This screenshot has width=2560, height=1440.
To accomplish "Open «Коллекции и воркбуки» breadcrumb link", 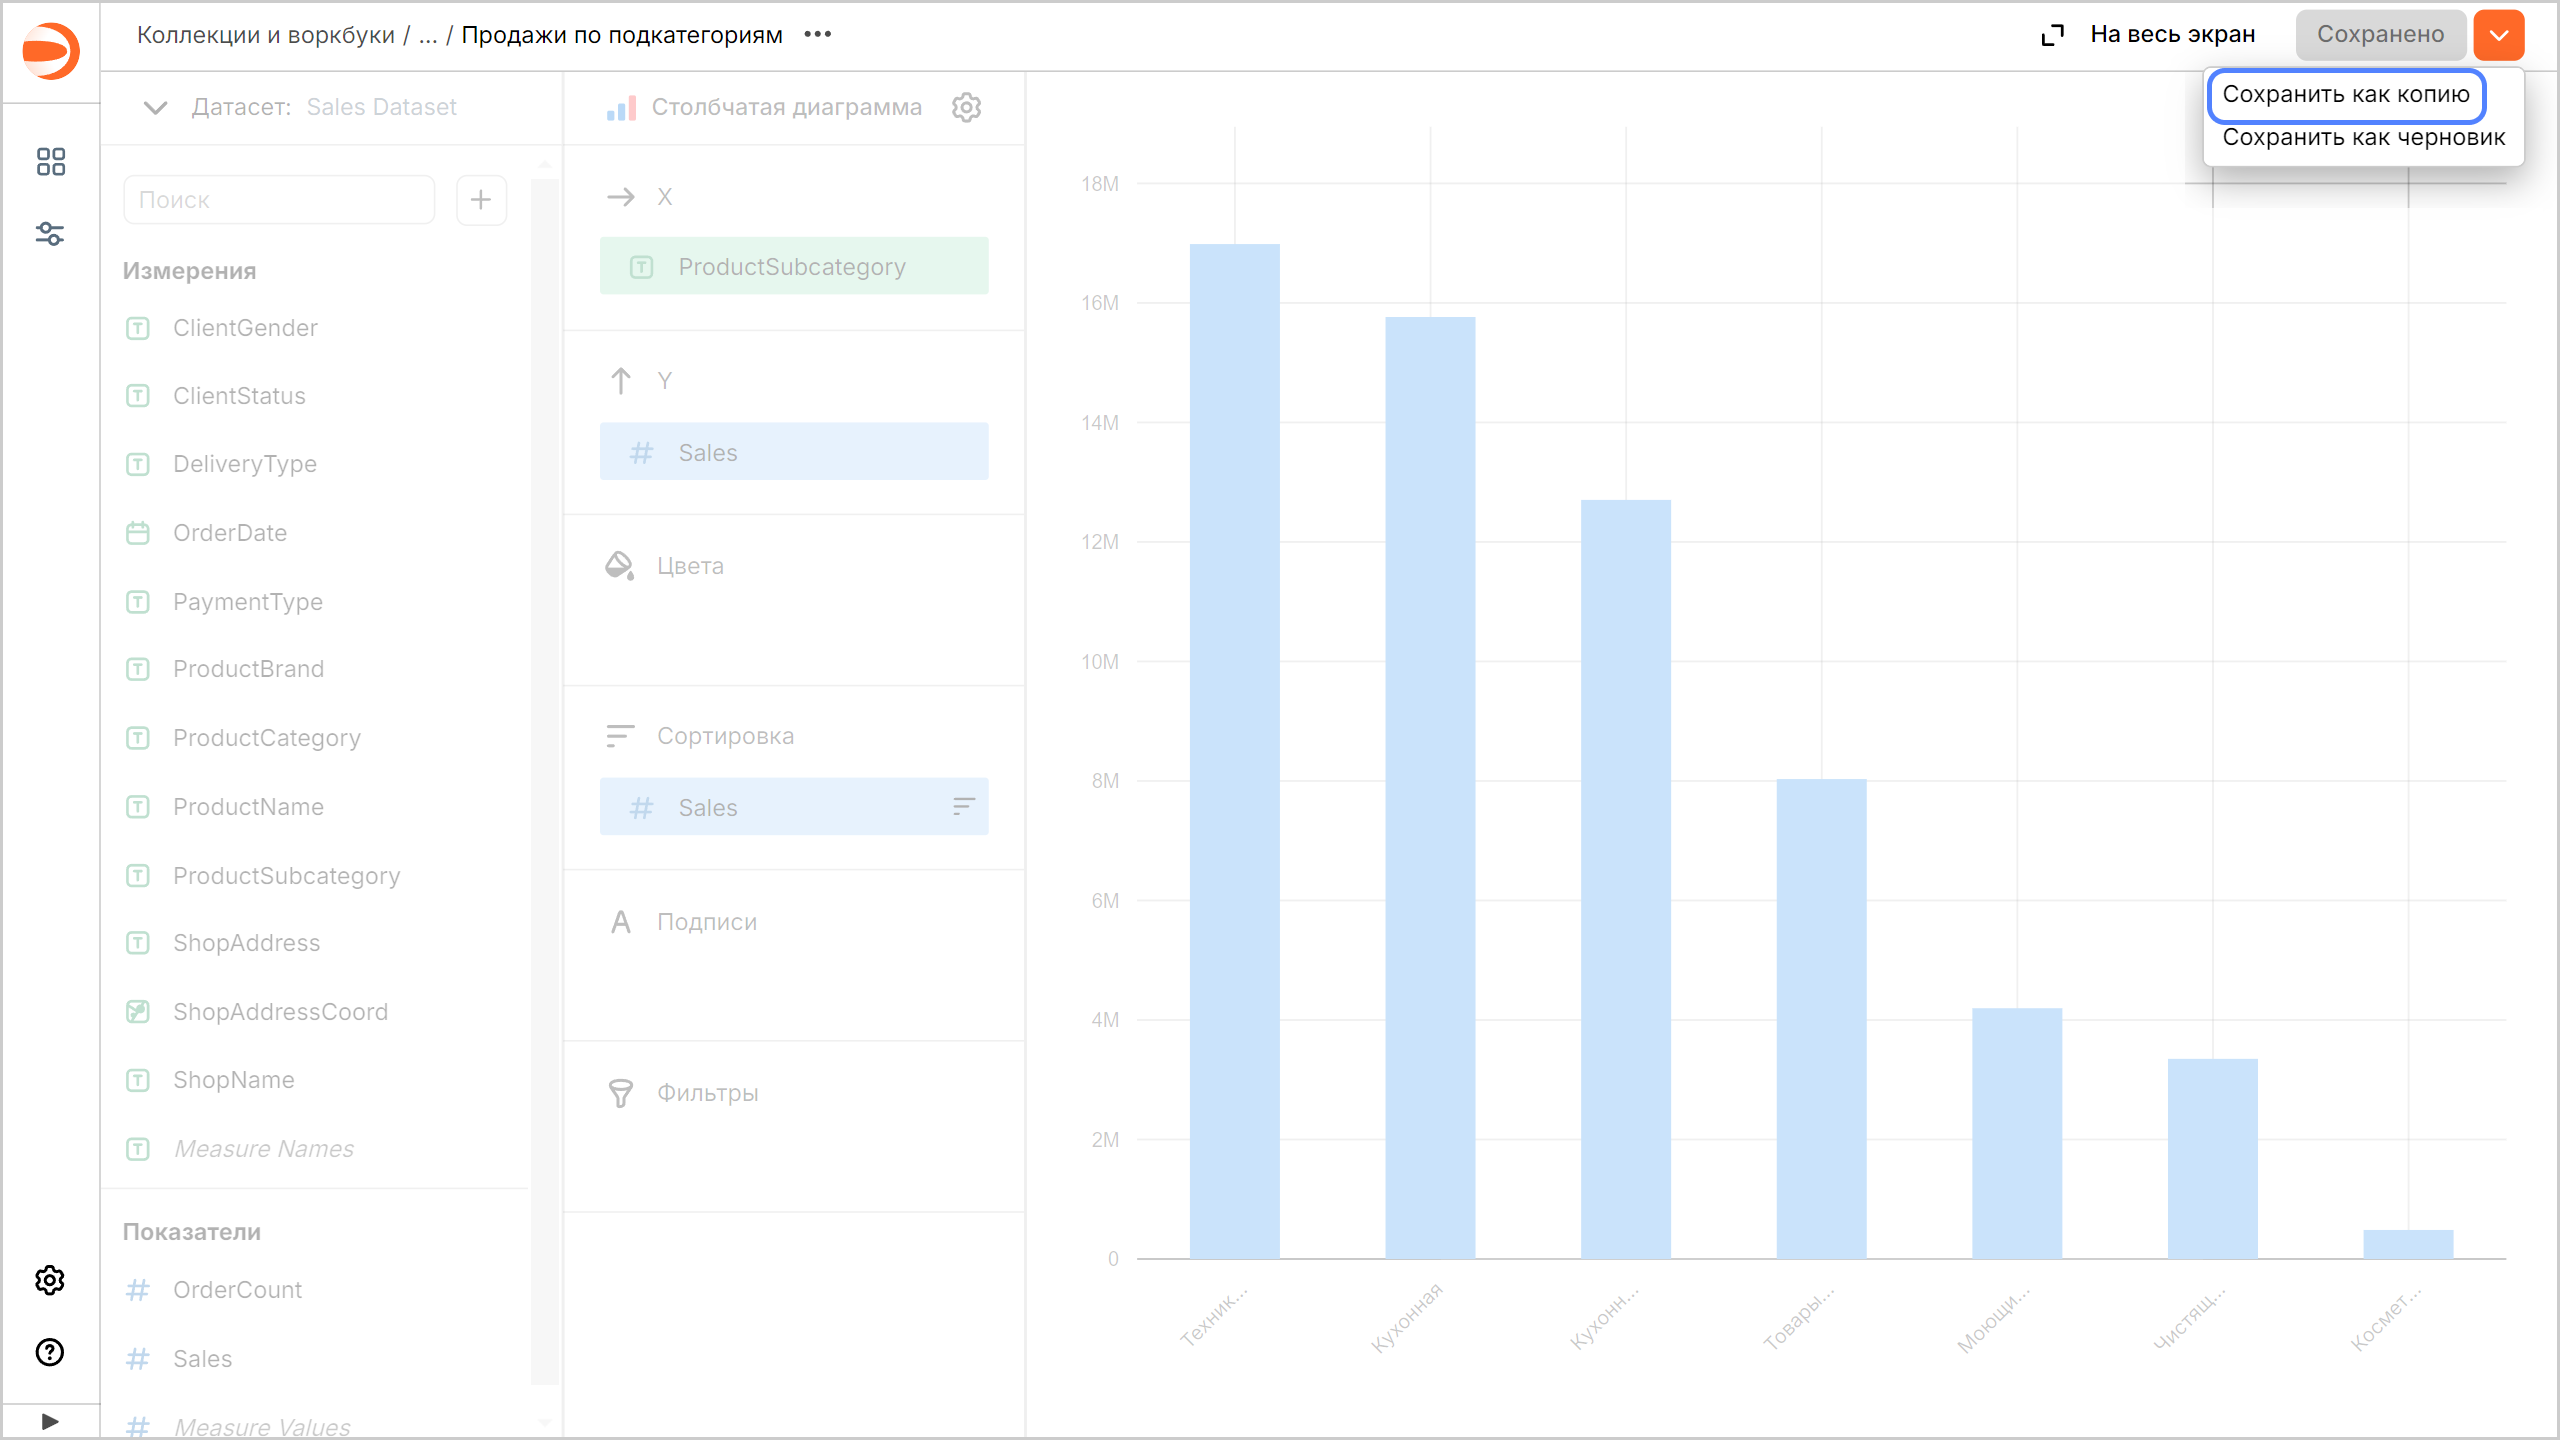I will (x=266, y=35).
